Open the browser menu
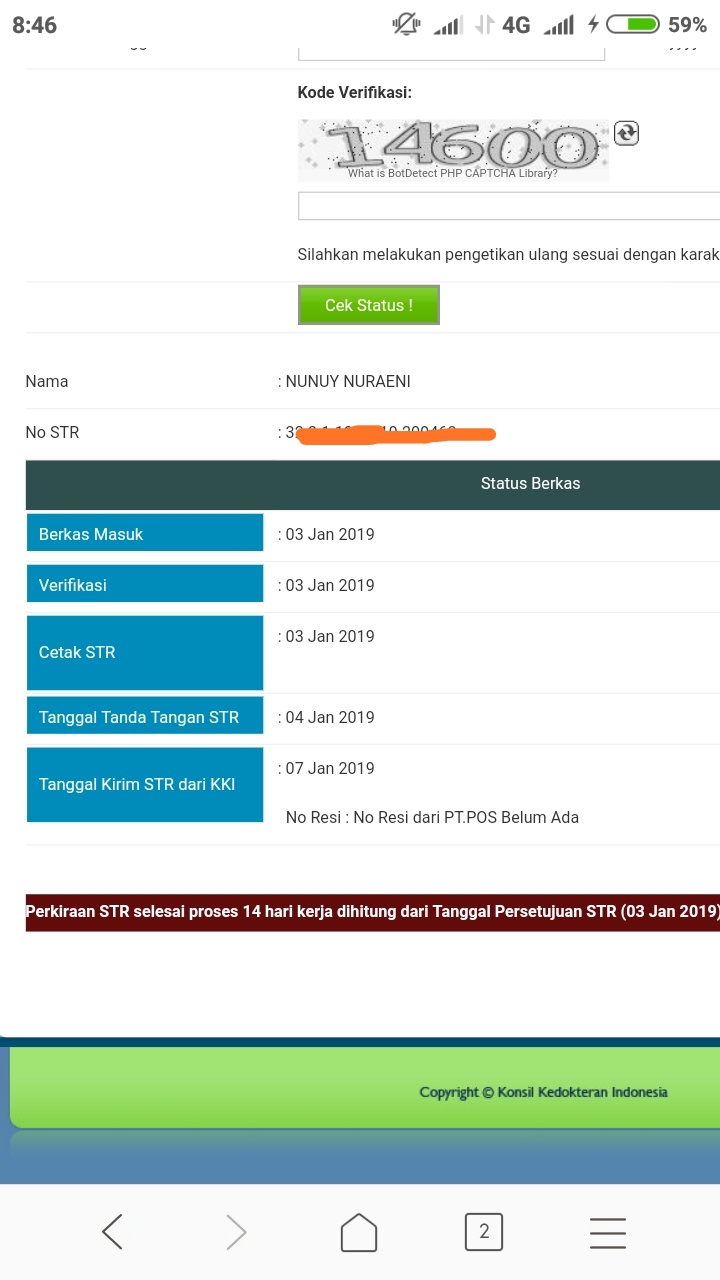The width and height of the screenshot is (720, 1280). [608, 1232]
